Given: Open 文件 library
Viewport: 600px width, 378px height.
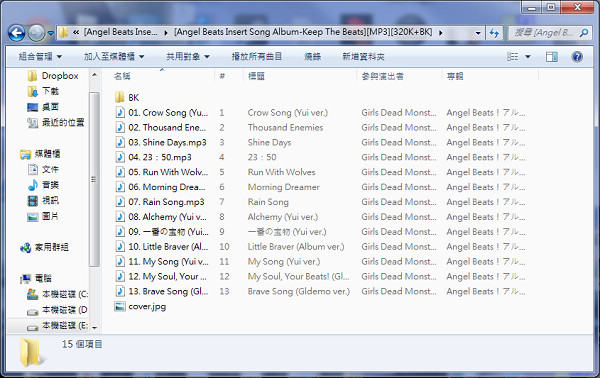Looking at the screenshot, I should (43, 169).
